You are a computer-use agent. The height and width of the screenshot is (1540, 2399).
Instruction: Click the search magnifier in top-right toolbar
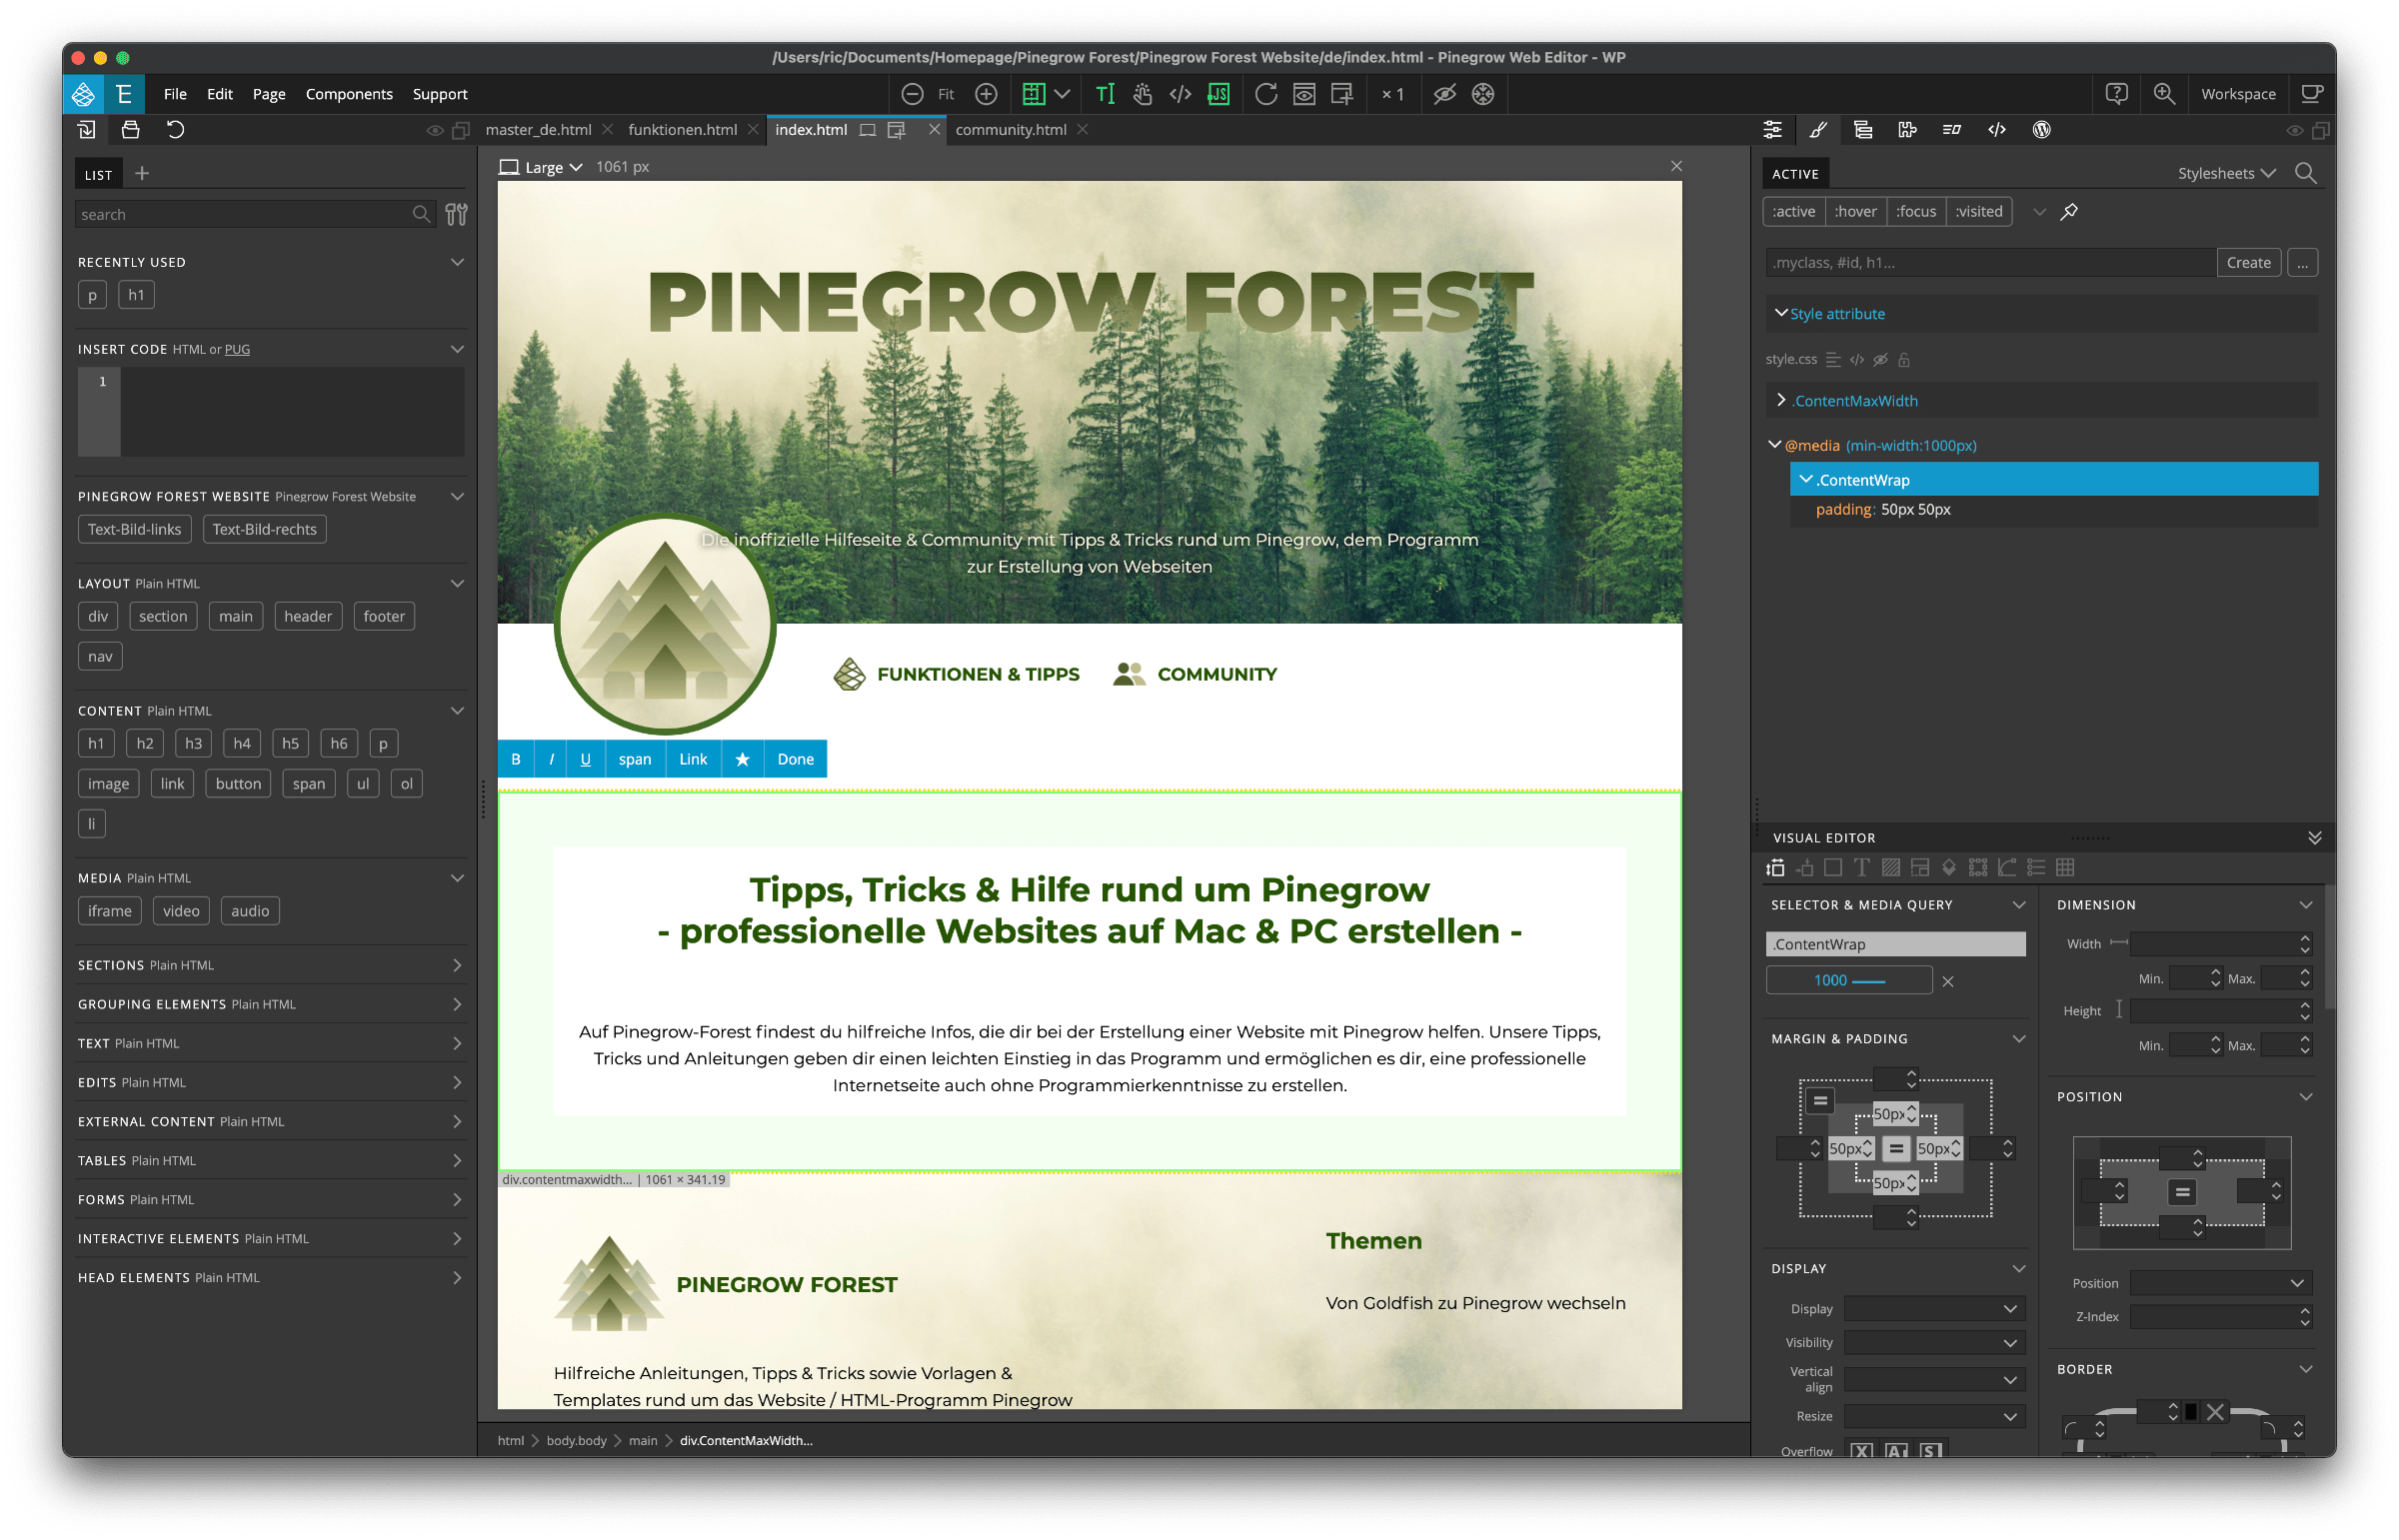[x=2164, y=94]
